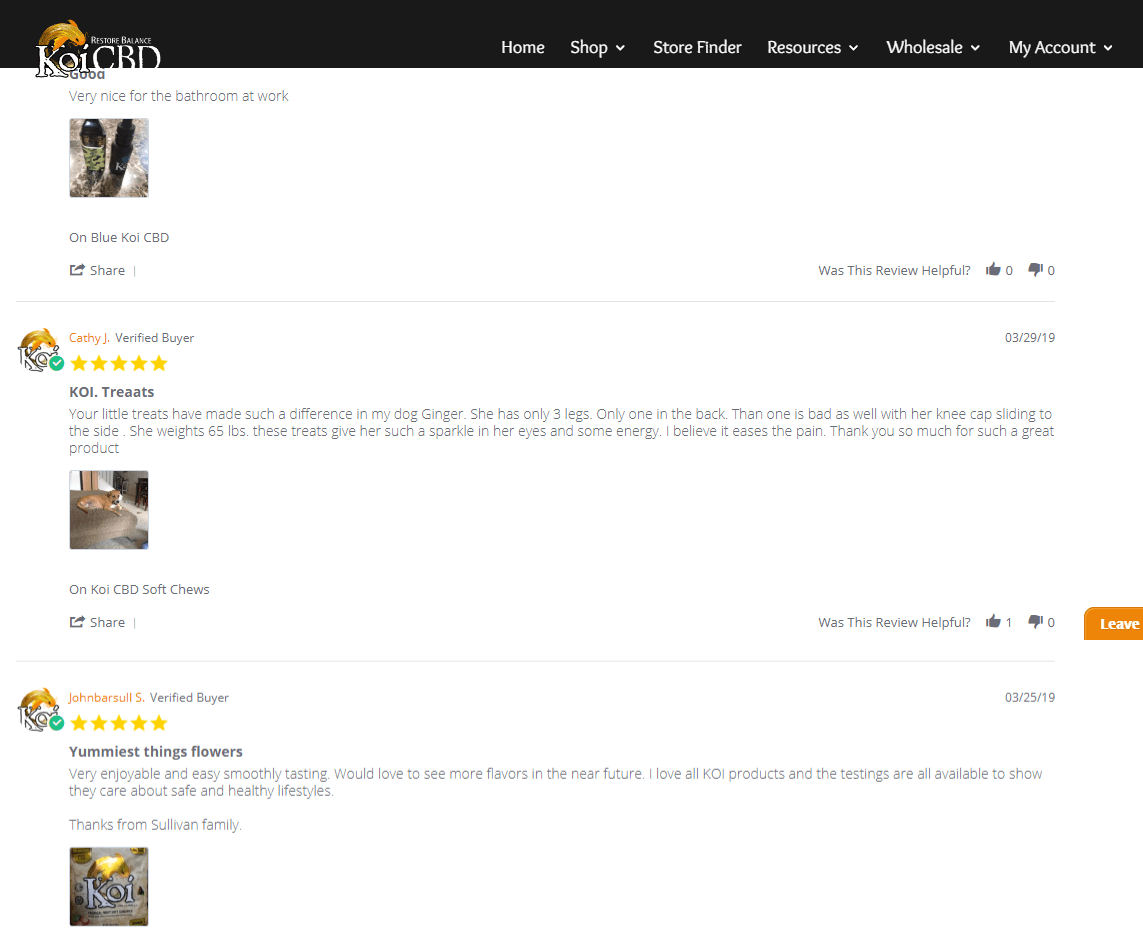Screen dimensions: 1143x938
Task: Thumbs down the Blue Koi CBD review
Action: (1035, 270)
